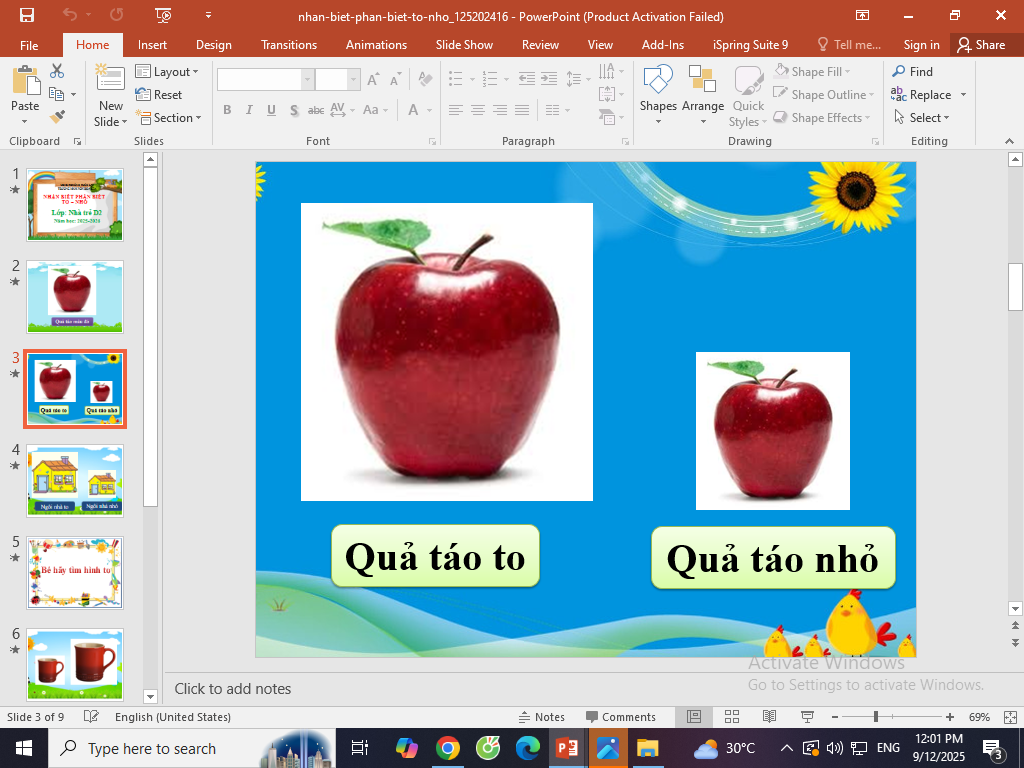Select the Format Painter brush
The width and height of the screenshot is (1024, 768).
pos(57,117)
